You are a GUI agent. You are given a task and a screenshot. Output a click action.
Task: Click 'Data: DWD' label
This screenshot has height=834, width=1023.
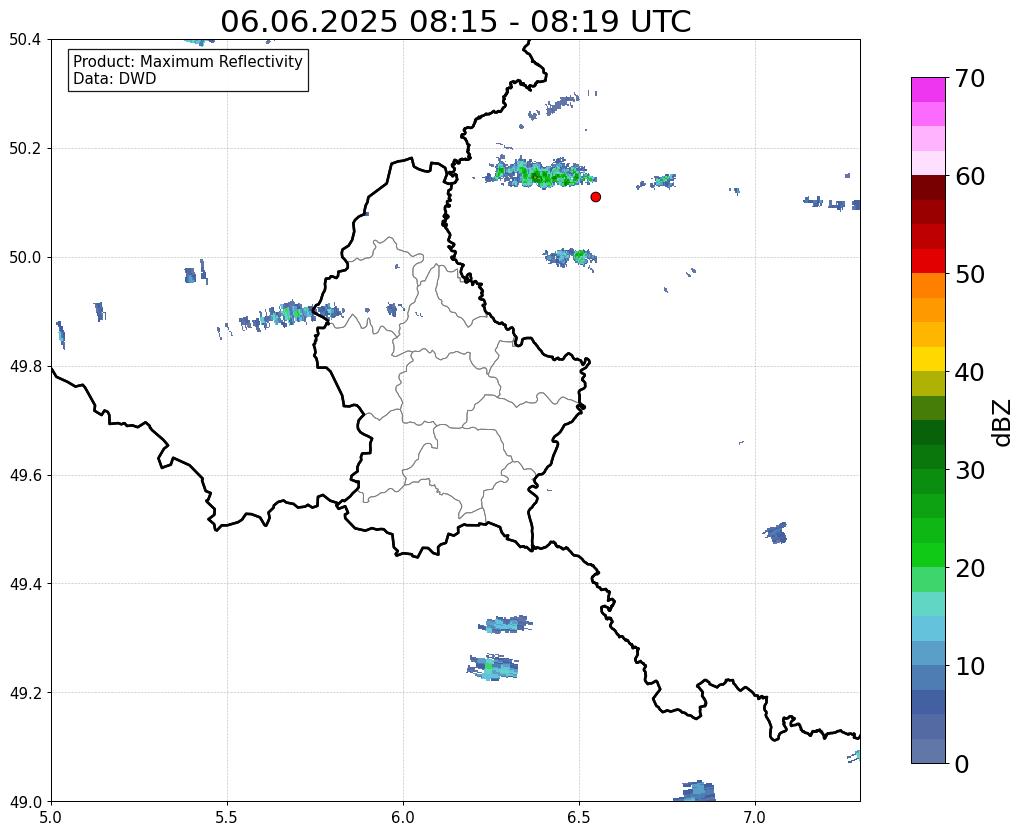pos(115,79)
